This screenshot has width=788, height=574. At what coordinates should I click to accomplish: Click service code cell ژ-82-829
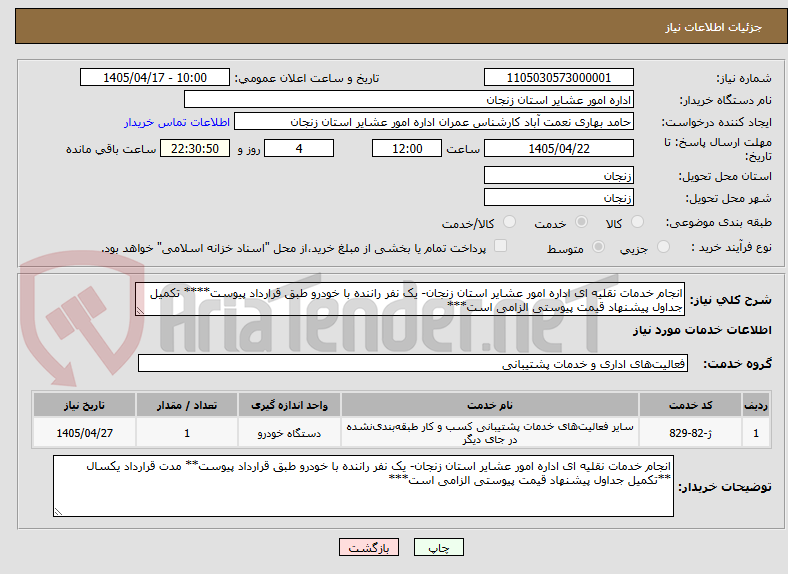[x=690, y=433]
